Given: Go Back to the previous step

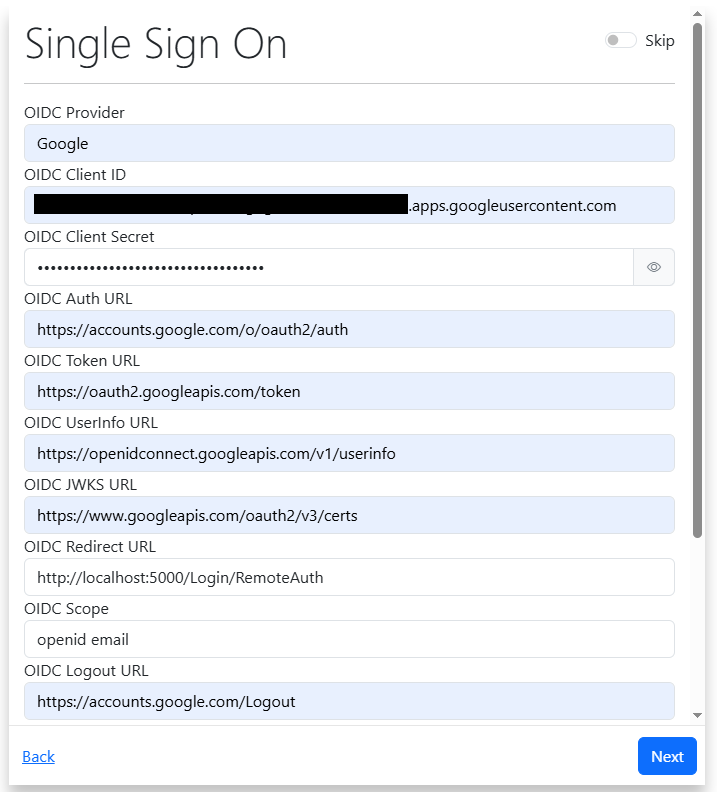Looking at the screenshot, I should pyautogui.click(x=38, y=756).
